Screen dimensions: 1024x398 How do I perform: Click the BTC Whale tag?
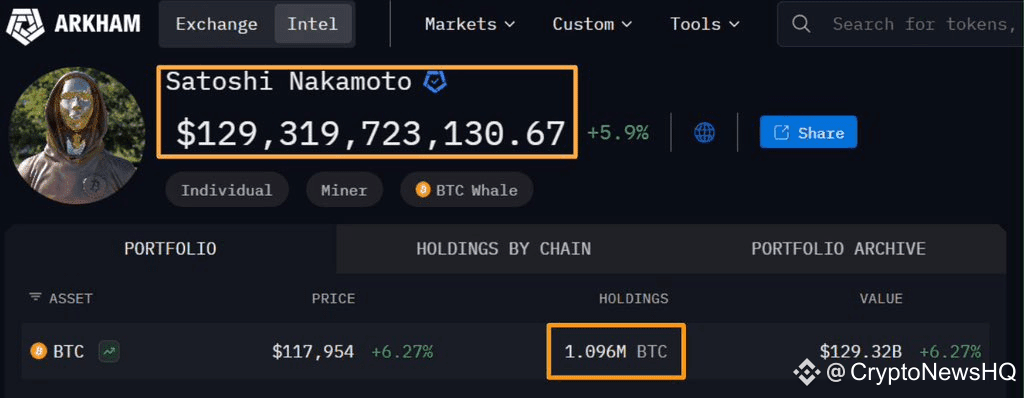click(467, 190)
